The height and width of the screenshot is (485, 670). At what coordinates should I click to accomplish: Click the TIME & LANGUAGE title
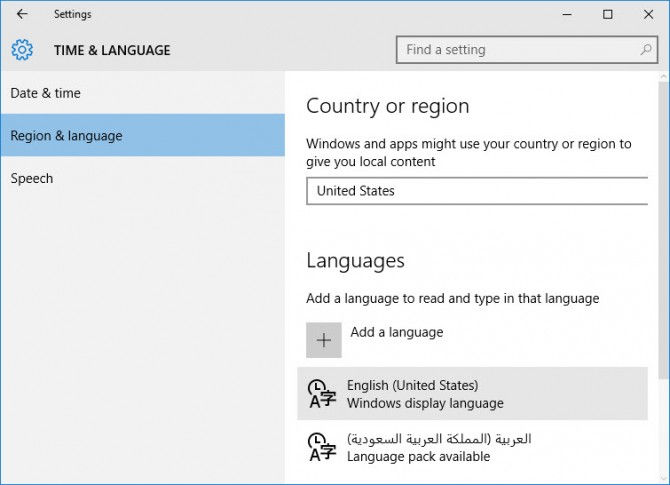[112, 50]
